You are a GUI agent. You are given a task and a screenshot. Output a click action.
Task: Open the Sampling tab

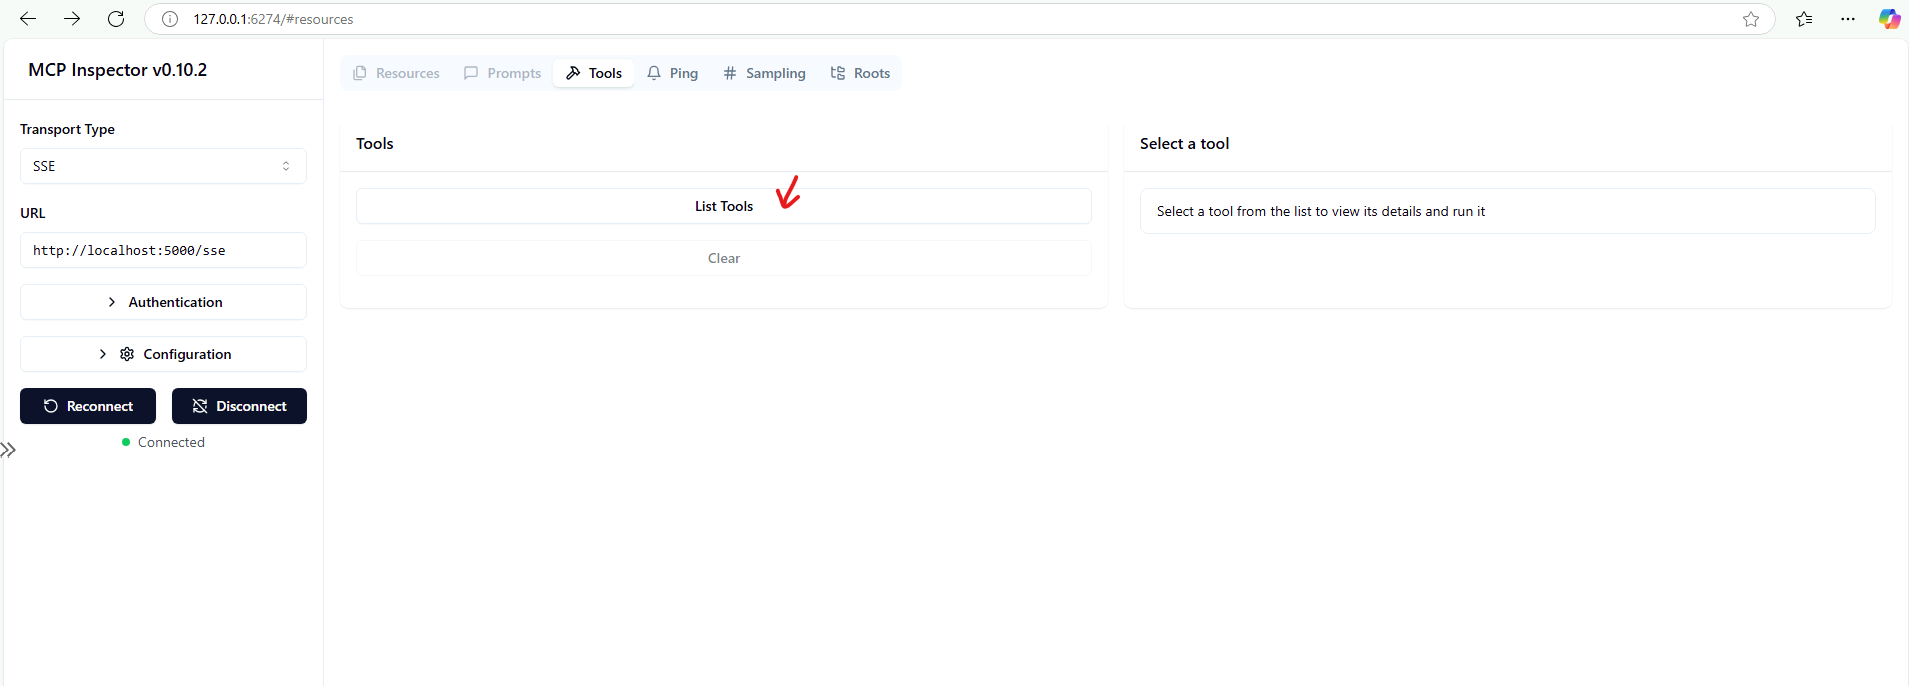(764, 73)
